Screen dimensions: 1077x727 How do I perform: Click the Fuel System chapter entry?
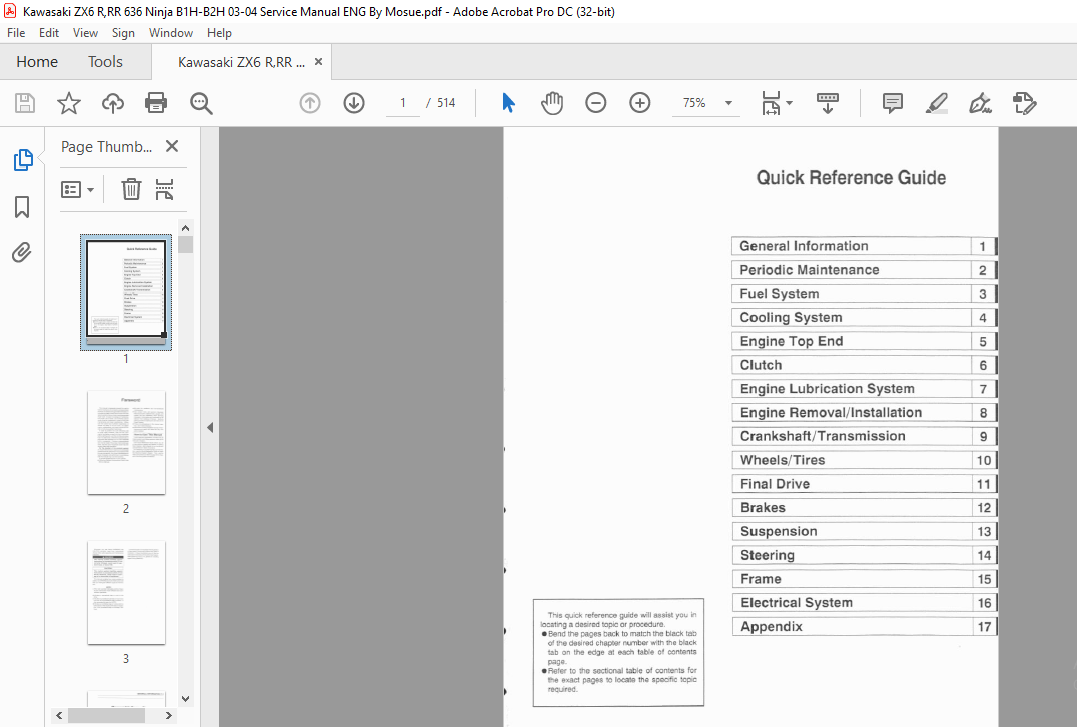864,294
